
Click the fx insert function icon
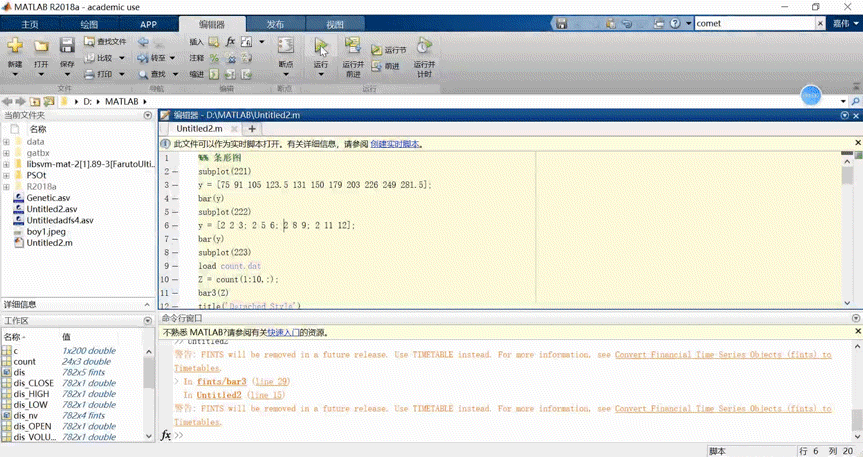point(230,42)
